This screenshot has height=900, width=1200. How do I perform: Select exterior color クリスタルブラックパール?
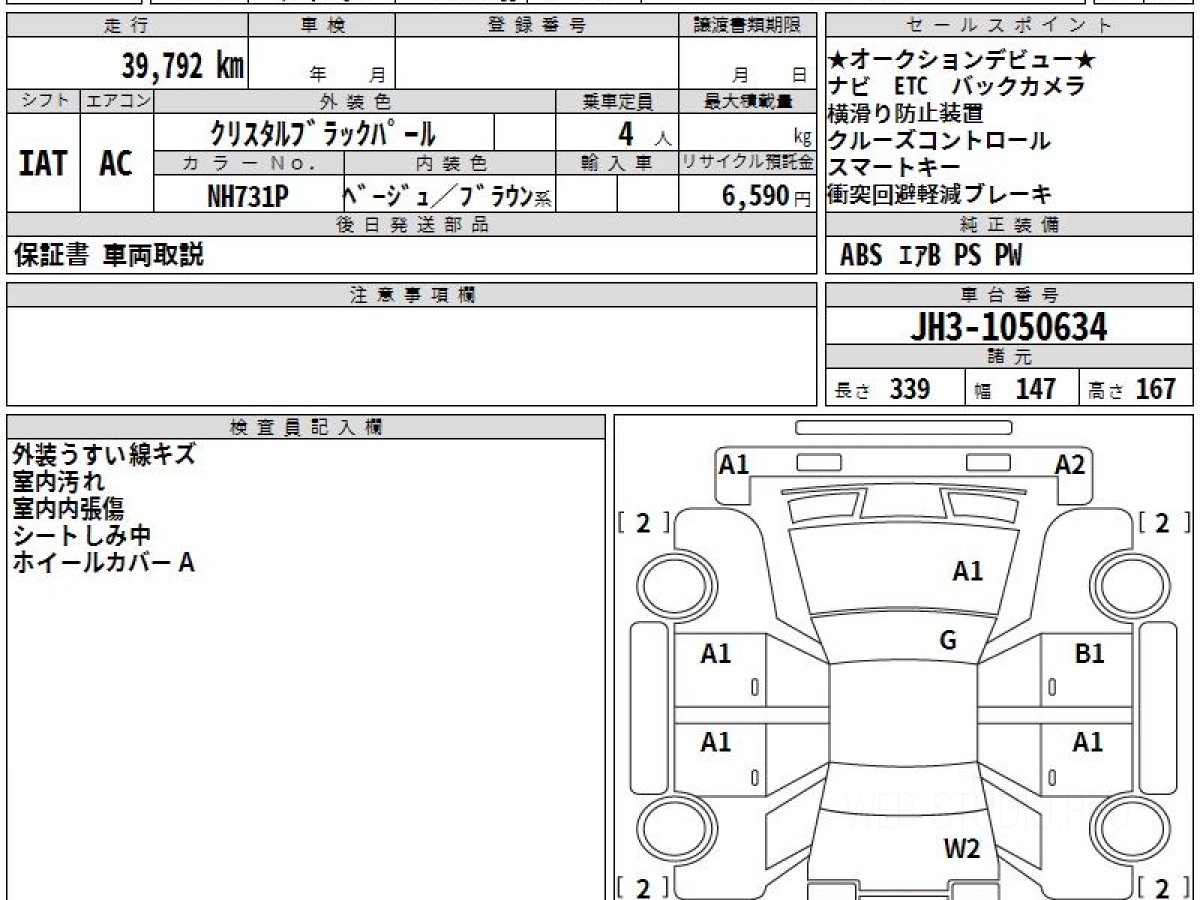(x=323, y=132)
